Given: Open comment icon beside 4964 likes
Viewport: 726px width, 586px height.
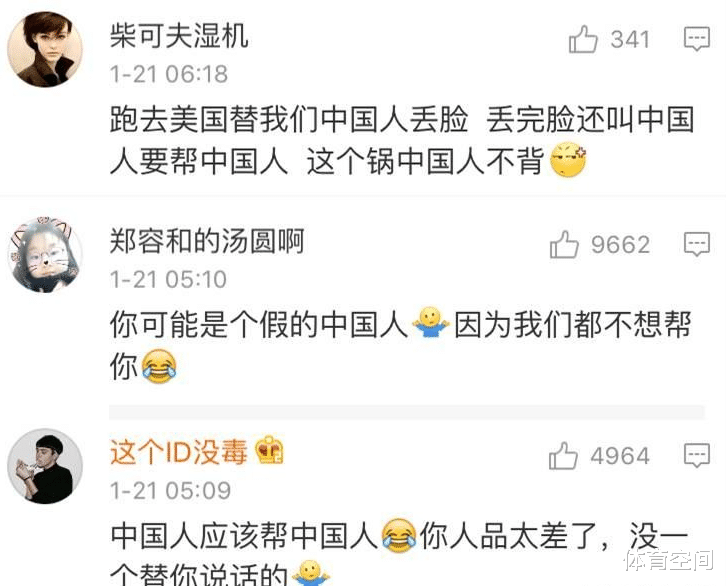Looking at the screenshot, I should (697, 455).
